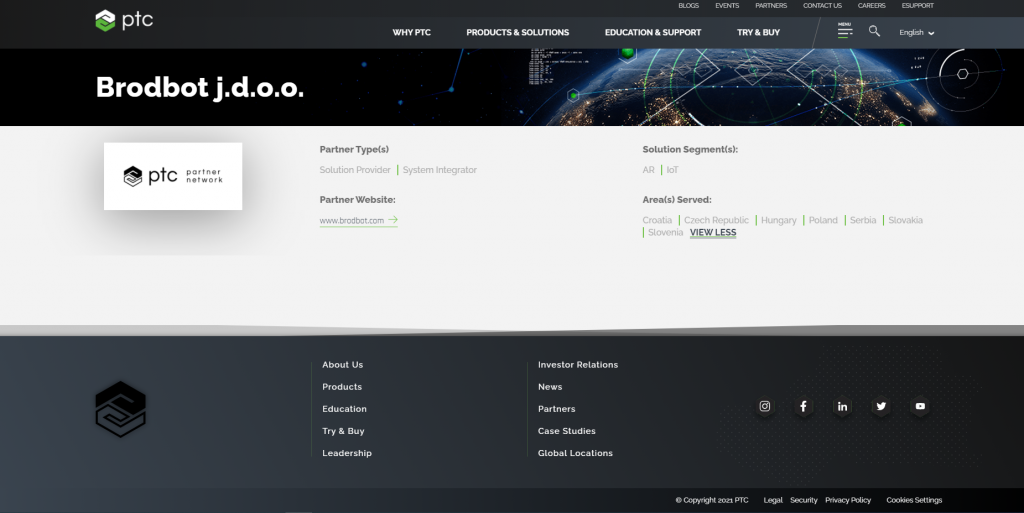The height and width of the screenshot is (513, 1024).
Task: Open PRODUCTS & SOLUTIONS menu
Action: (x=518, y=32)
